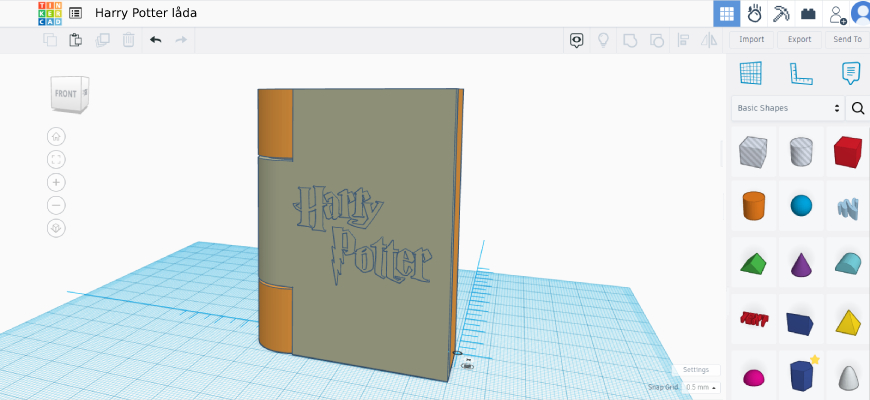Pick the dark blue Wedge shape
The image size is (870, 400).
[x=801, y=322]
